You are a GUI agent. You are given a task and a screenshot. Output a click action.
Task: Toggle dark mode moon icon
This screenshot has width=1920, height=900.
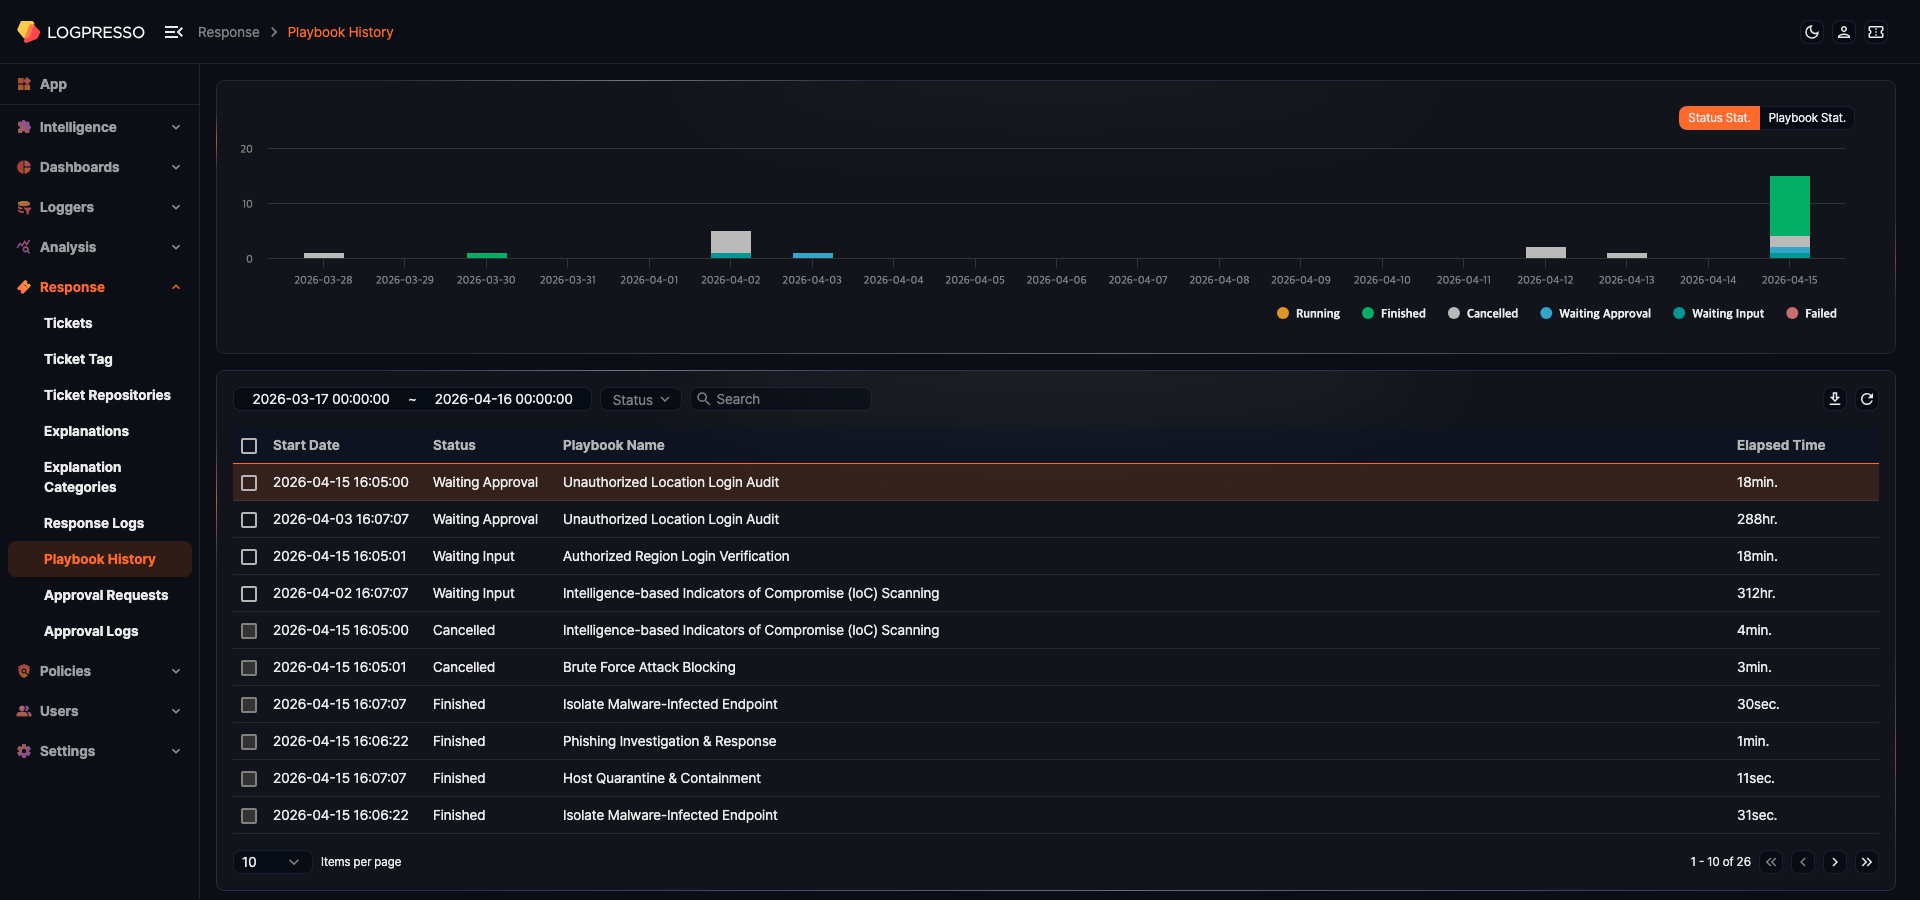(x=1811, y=32)
